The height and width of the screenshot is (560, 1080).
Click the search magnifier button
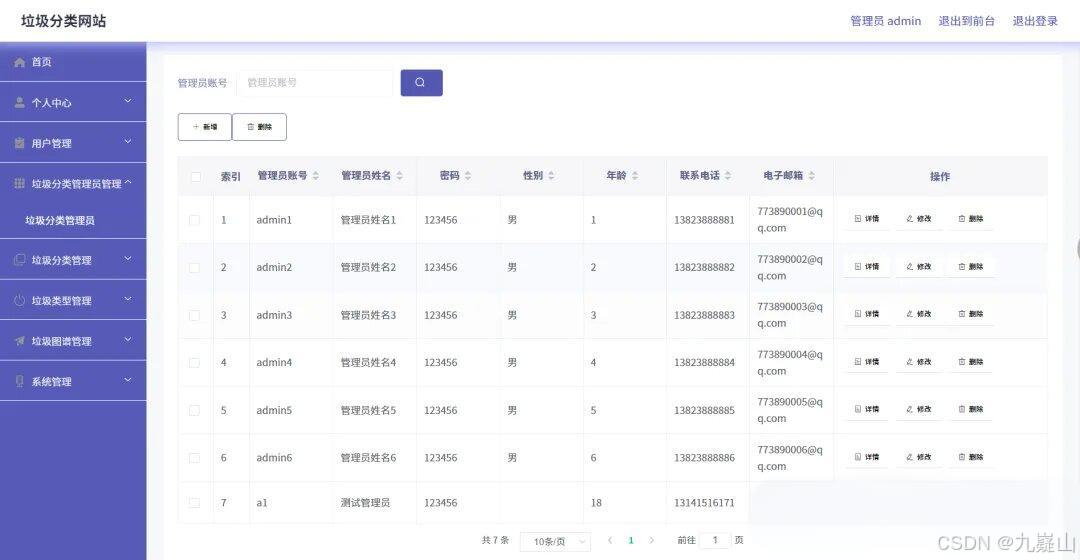pyautogui.click(x=422, y=83)
